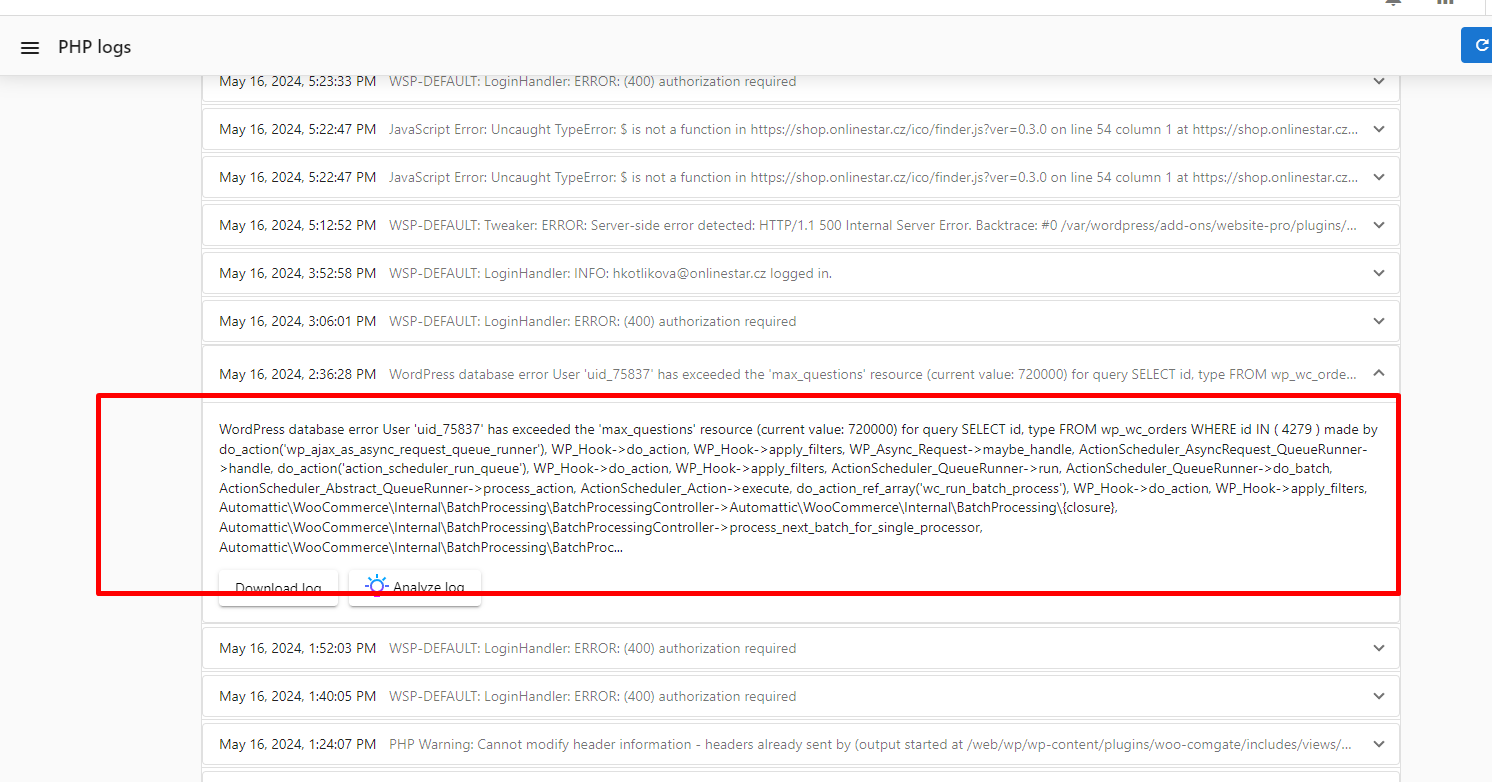Open the hamburger navigation menu
Image resolution: width=1492 pixels, height=782 pixels.
pos(30,47)
